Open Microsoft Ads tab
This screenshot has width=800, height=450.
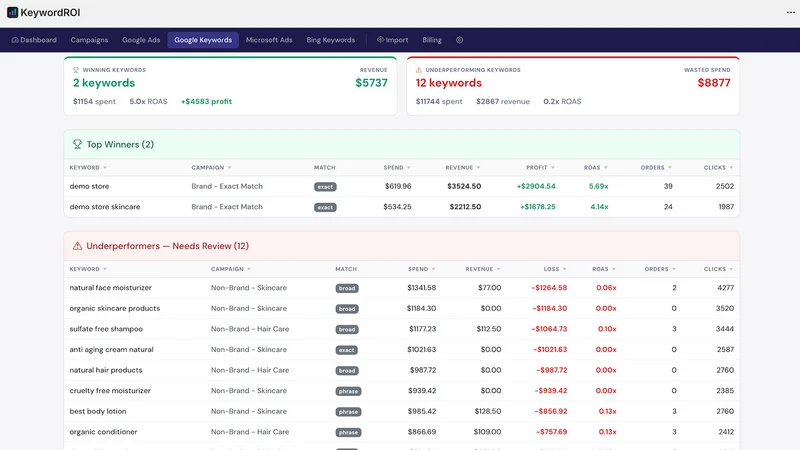tap(269, 40)
